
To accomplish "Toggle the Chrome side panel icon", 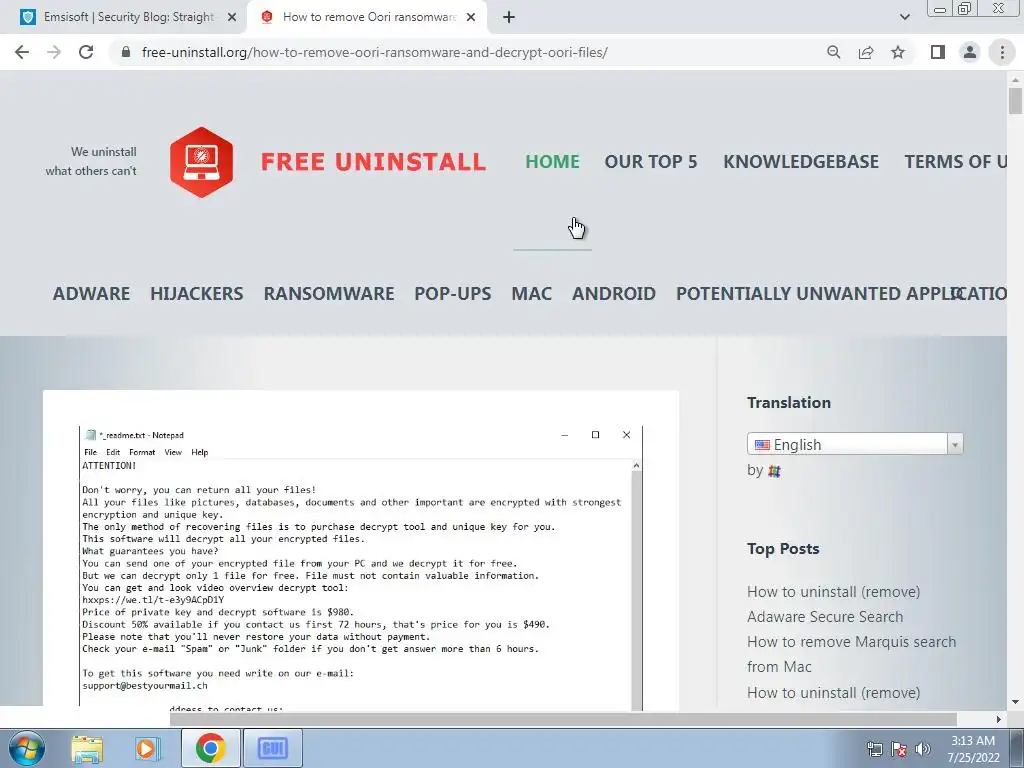I will (938, 52).
